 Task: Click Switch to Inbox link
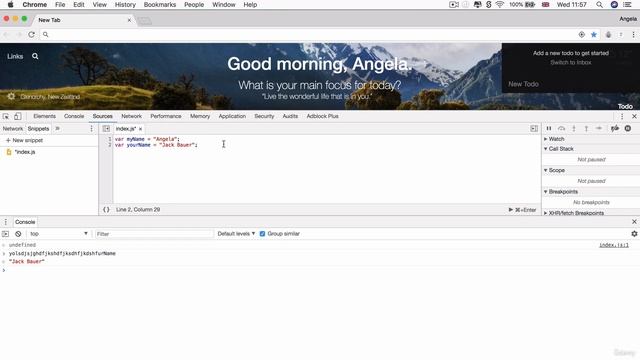pyautogui.click(x=571, y=62)
